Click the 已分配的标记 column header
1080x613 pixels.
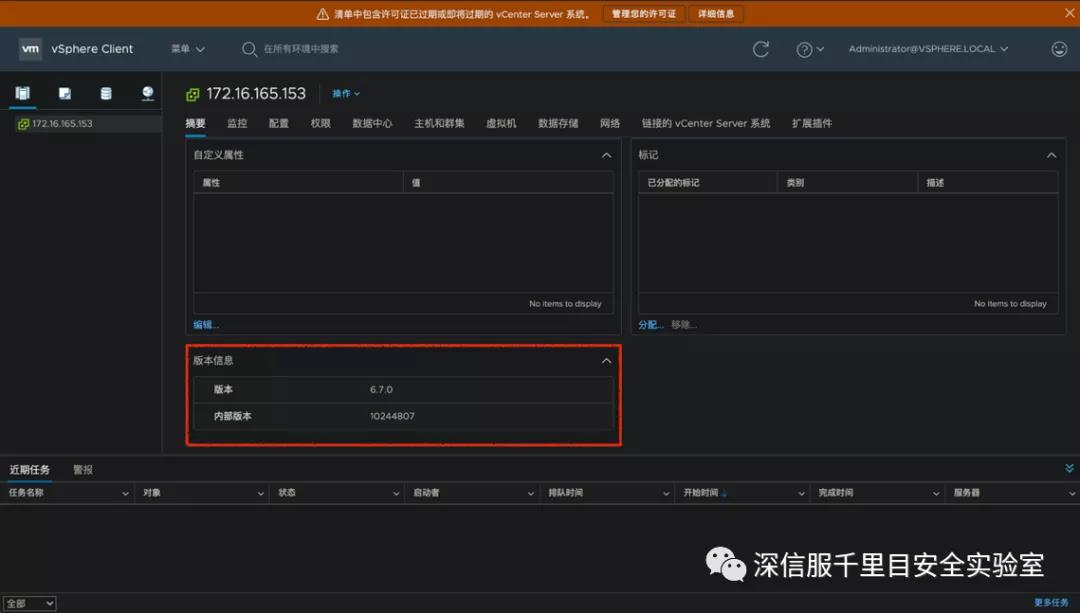[x=673, y=183]
